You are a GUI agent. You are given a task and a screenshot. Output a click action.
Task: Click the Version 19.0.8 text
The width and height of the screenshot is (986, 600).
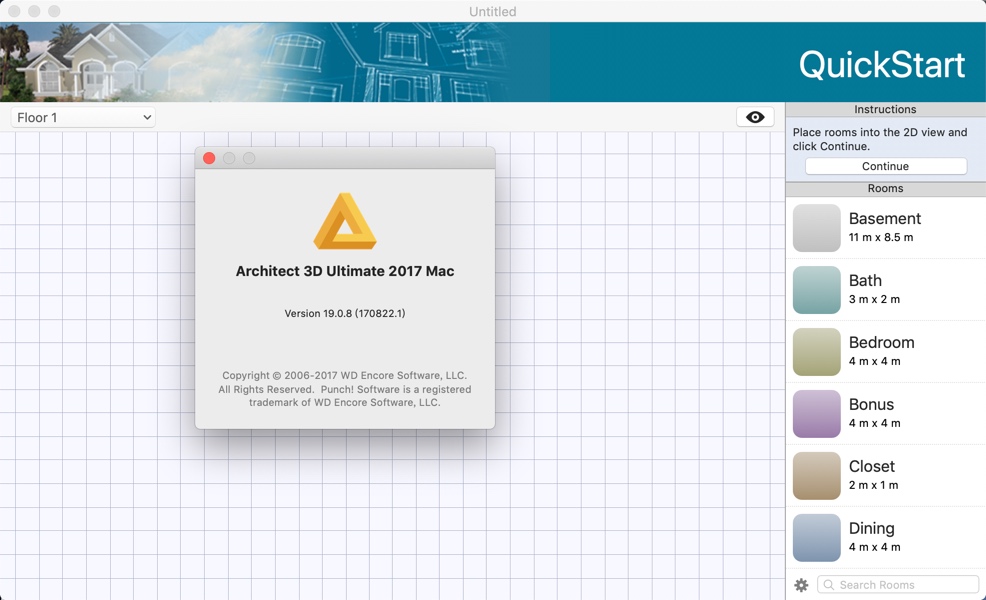(345, 313)
